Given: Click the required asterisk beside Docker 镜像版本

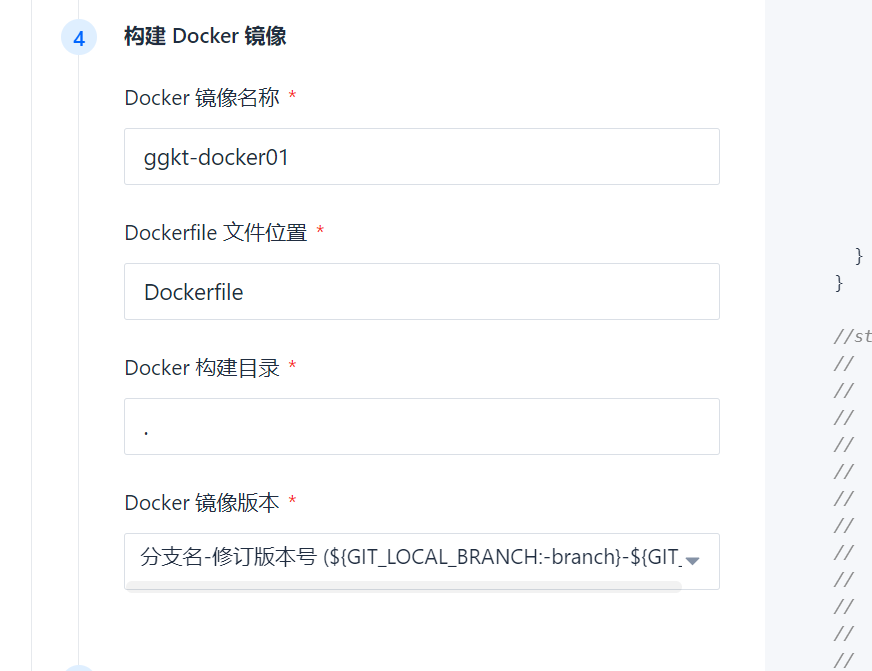Looking at the screenshot, I should coord(292,502).
